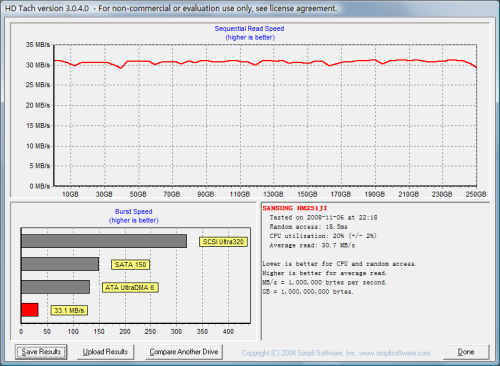Click the SATA 150 yellow label
This screenshot has width=500, height=366.
click(130, 265)
